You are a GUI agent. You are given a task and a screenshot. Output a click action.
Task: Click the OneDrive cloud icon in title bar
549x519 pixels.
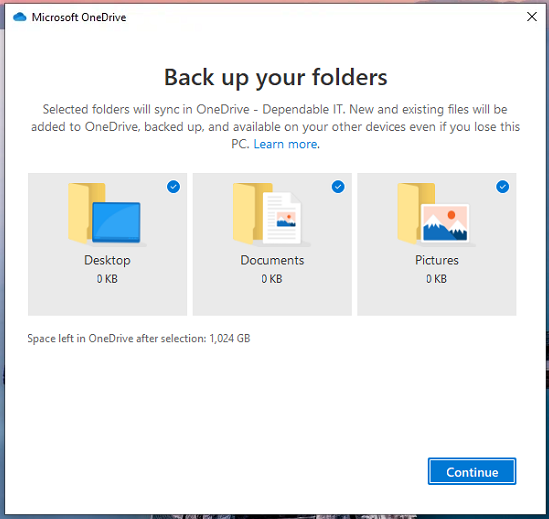pos(20,17)
